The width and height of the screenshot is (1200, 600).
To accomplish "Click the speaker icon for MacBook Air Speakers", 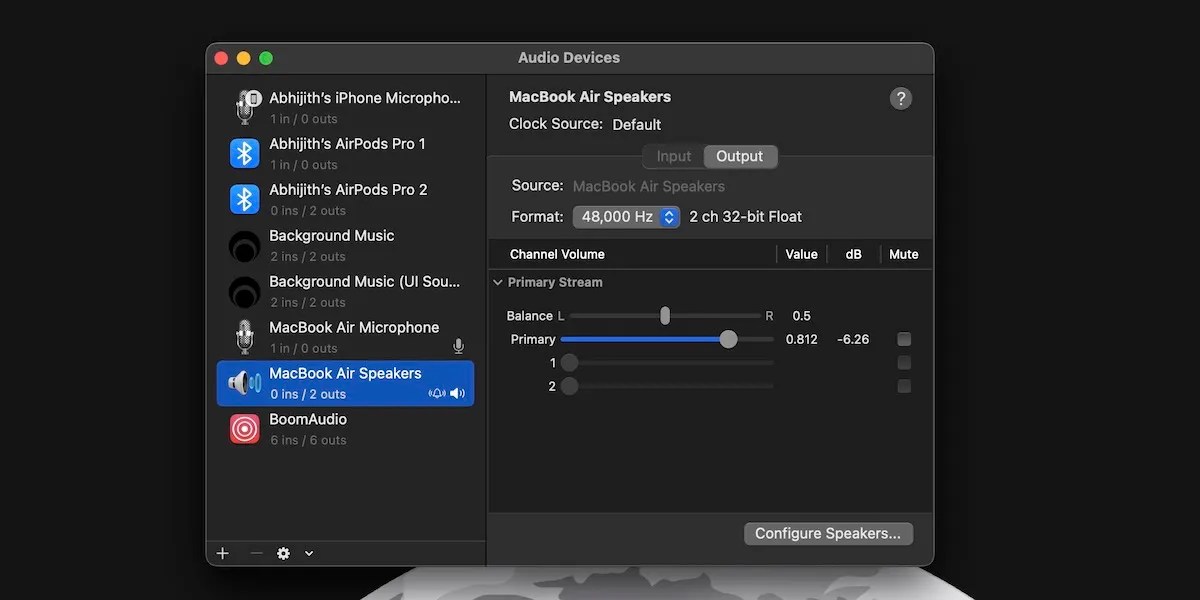I will 244,382.
